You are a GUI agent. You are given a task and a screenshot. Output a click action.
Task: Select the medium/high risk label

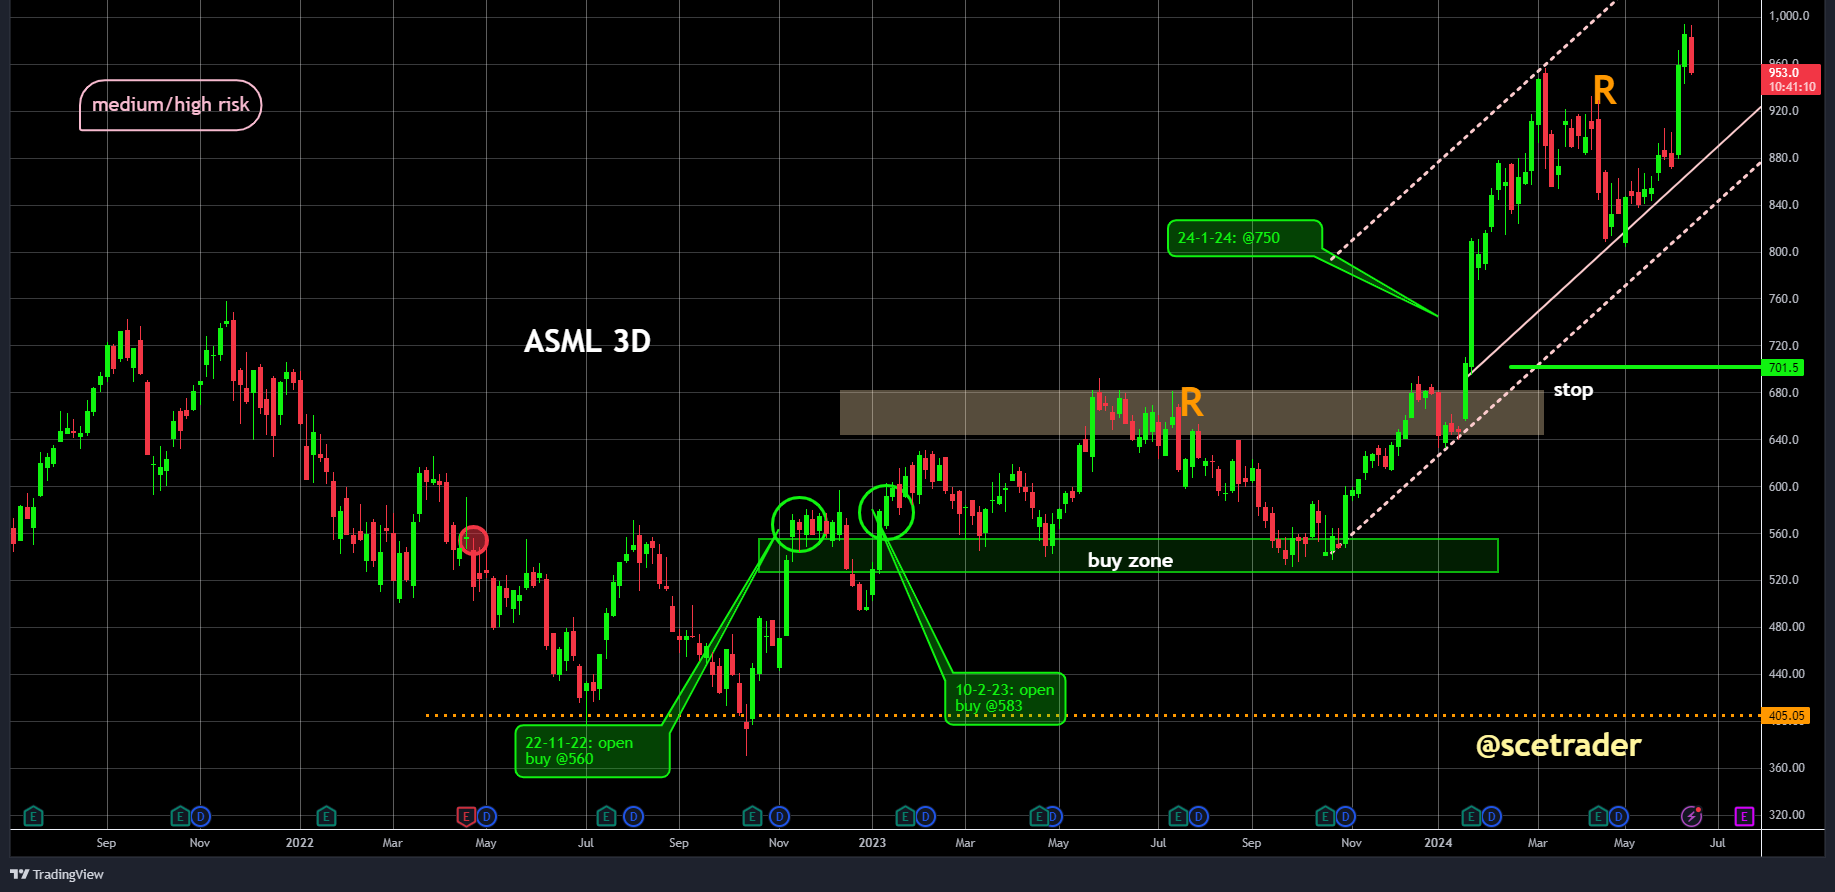click(x=171, y=105)
